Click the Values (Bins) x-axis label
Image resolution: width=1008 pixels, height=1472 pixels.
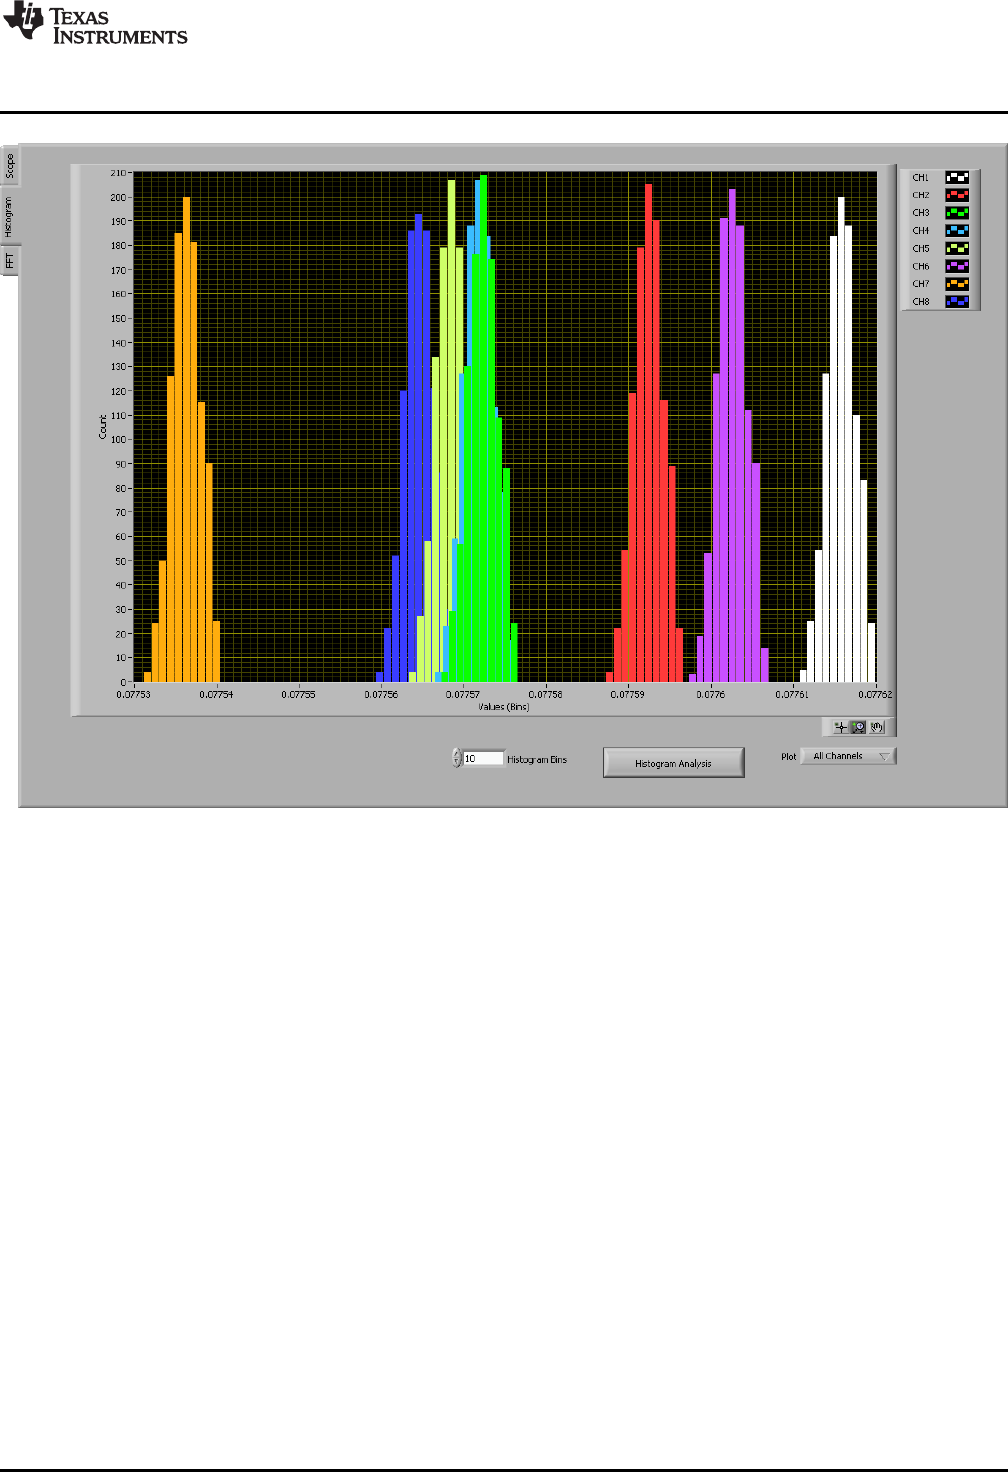tap(504, 707)
